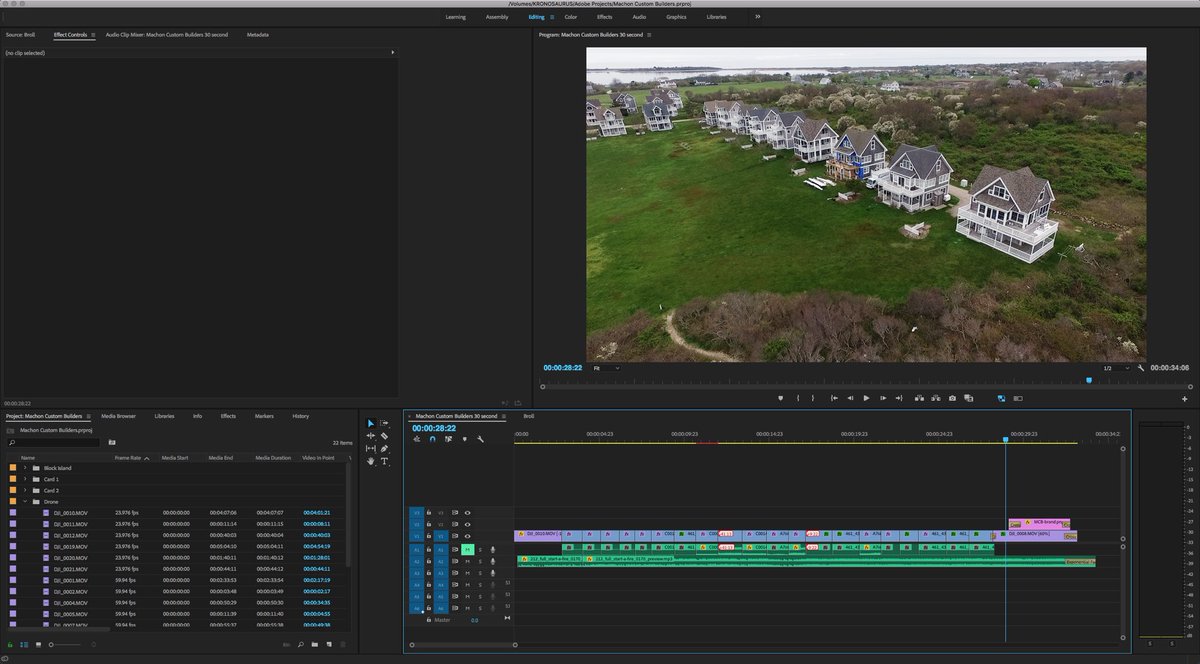Screen dimensions: 1200x664
Task: Add a marker in the Program monitor
Action: pos(780,398)
